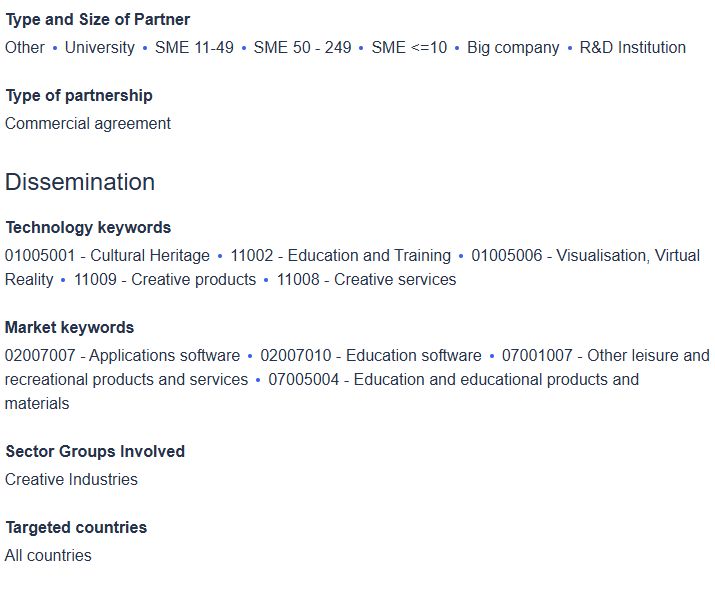Select '02007007 - Applications software' keyword

click(x=122, y=355)
